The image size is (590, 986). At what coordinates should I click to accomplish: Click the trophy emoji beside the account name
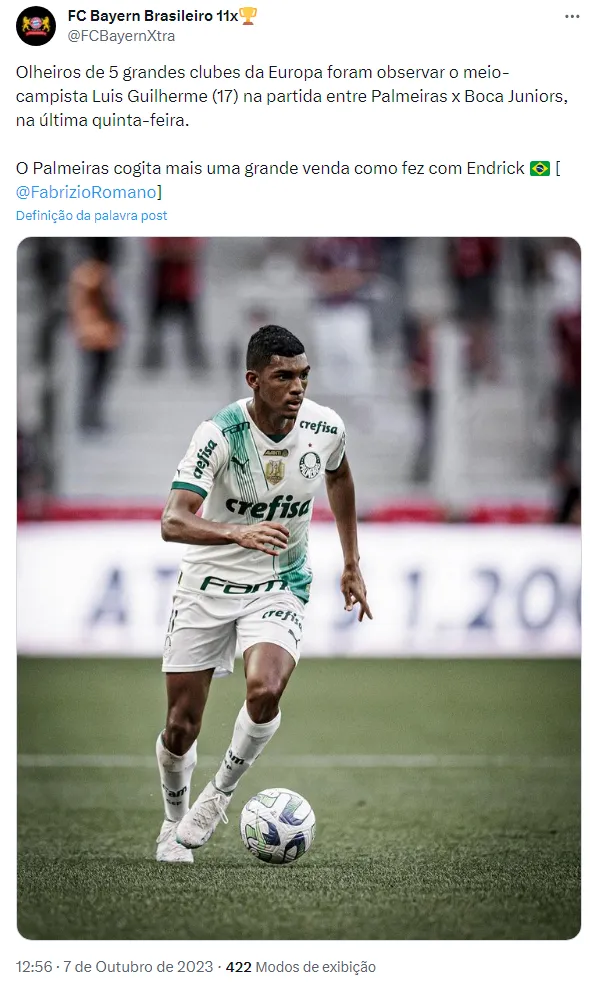248,16
